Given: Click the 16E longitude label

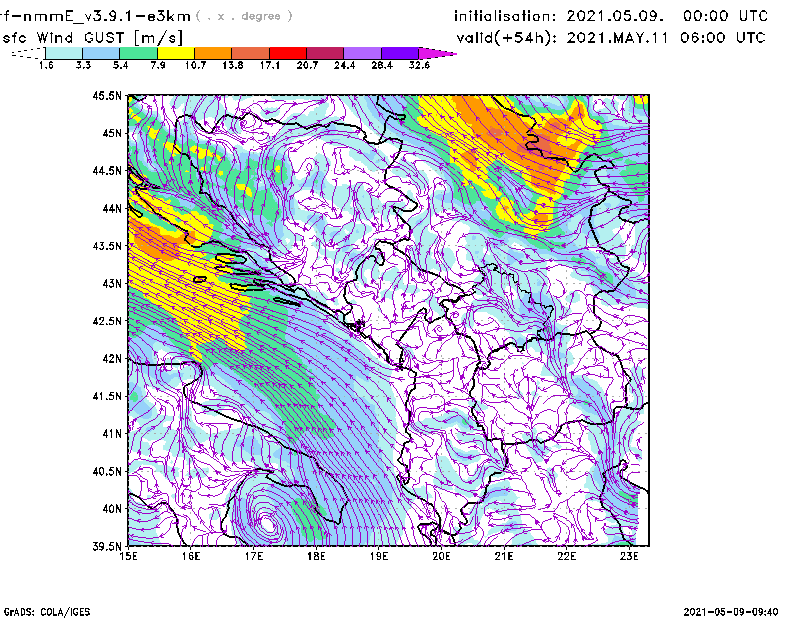Looking at the screenshot, I should (x=191, y=556).
